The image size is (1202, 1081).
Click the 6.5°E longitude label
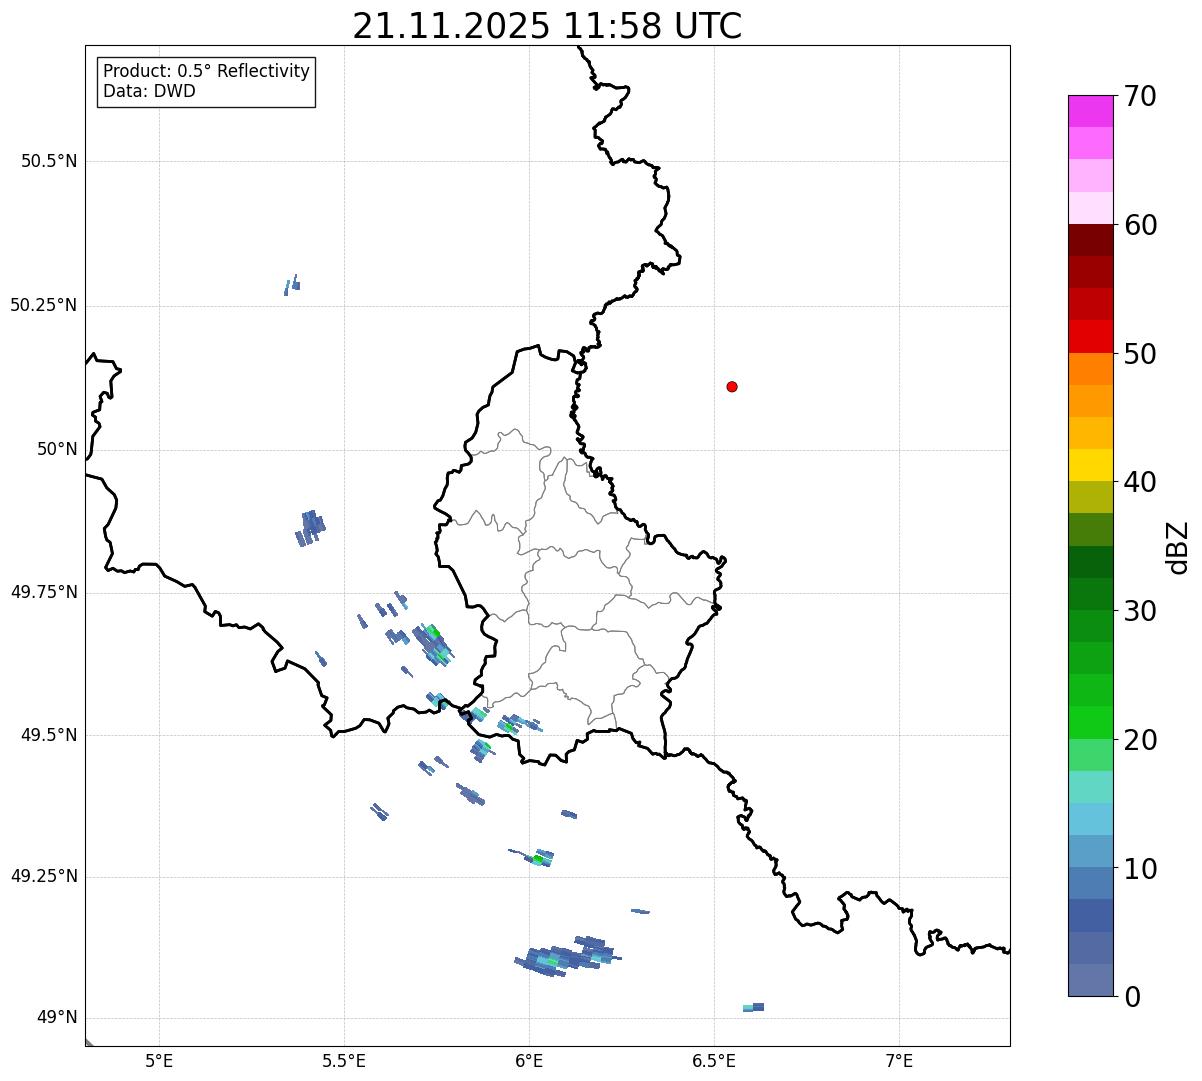pyautogui.click(x=714, y=1060)
